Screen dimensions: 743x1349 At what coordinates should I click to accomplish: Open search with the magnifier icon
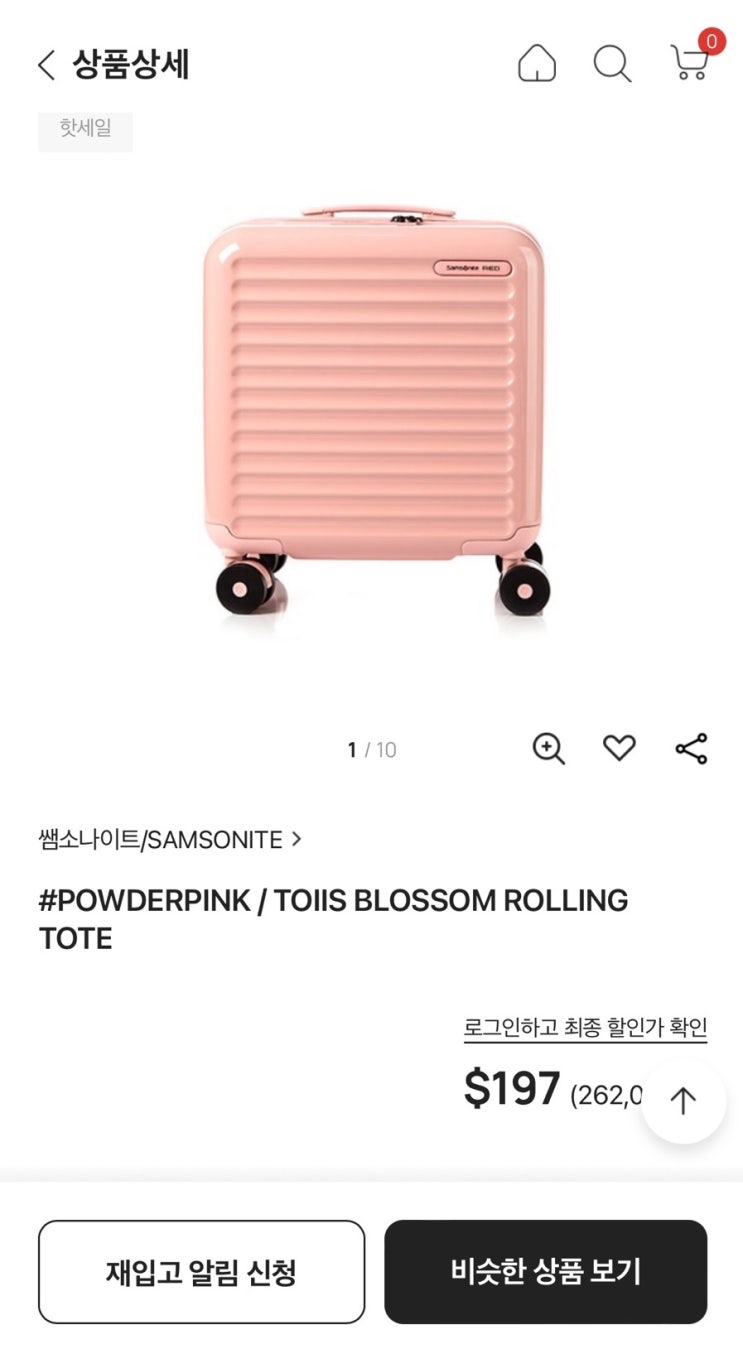pyautogui.click(x=612, y=64)
